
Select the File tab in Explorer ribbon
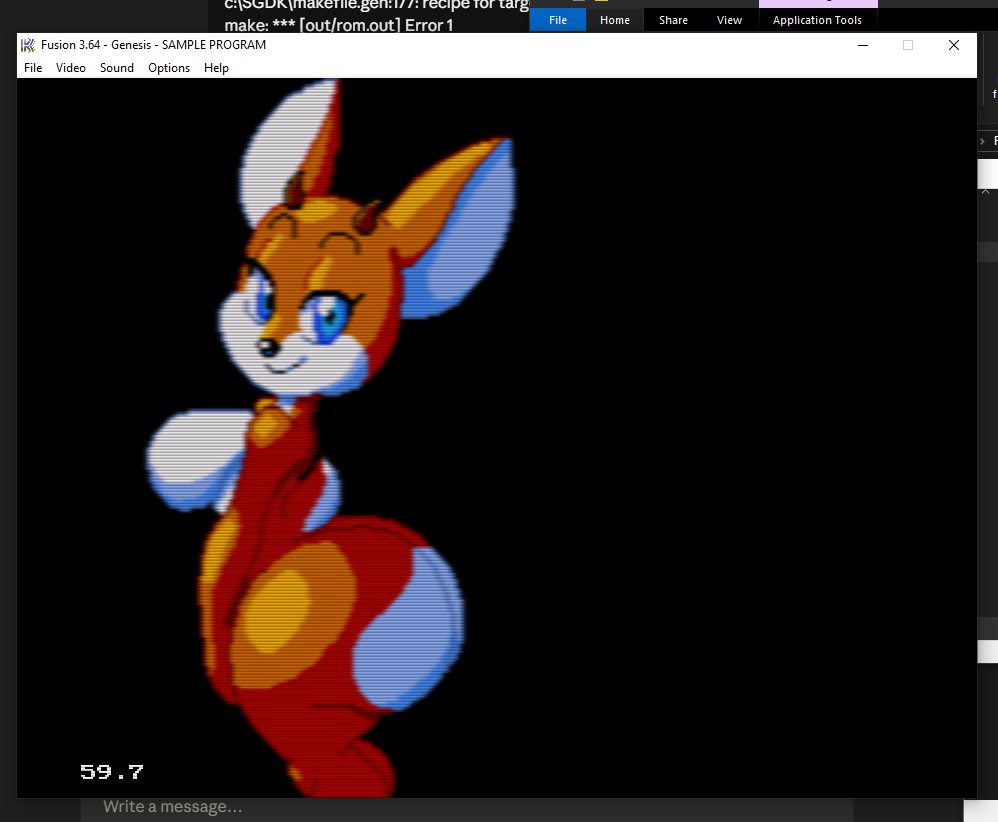pos(558,20)
